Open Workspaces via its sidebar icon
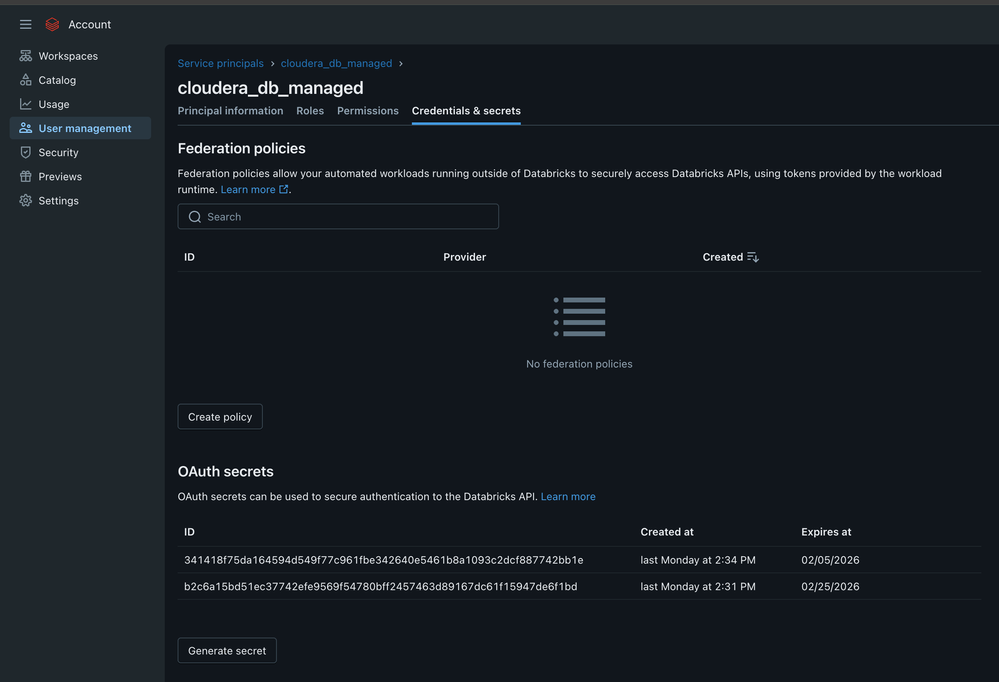Image resolution: width=999 pixels, height=682 pixels. [25, 56]
